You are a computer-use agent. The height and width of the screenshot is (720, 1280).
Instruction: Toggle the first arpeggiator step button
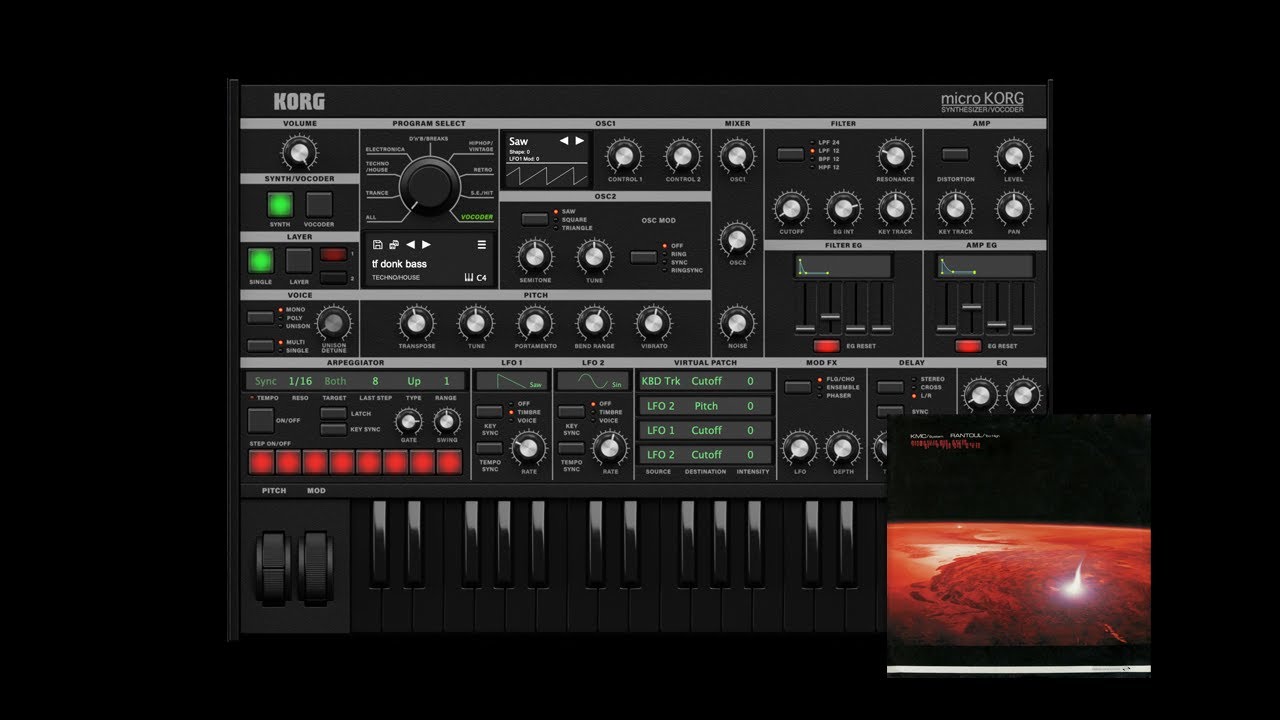(x=261, y=461)
